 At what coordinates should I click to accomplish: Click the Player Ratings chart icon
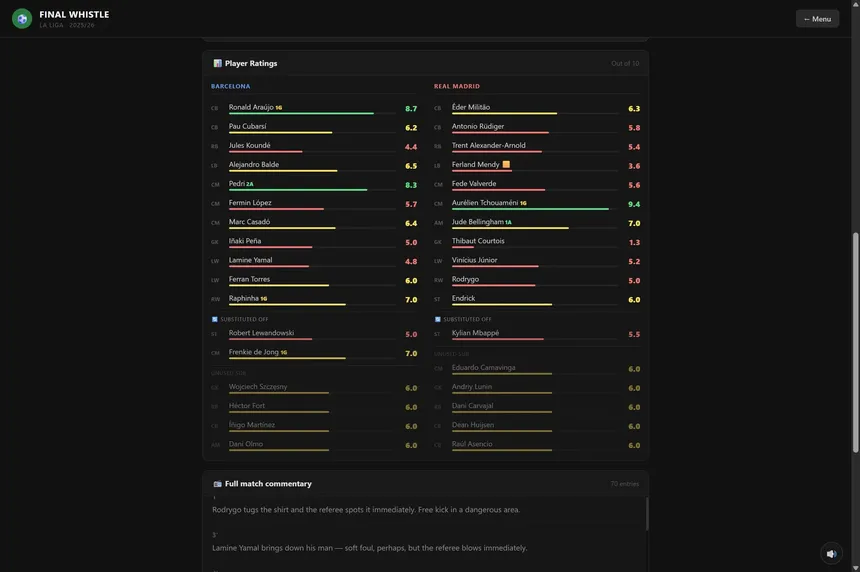point(217,63)
